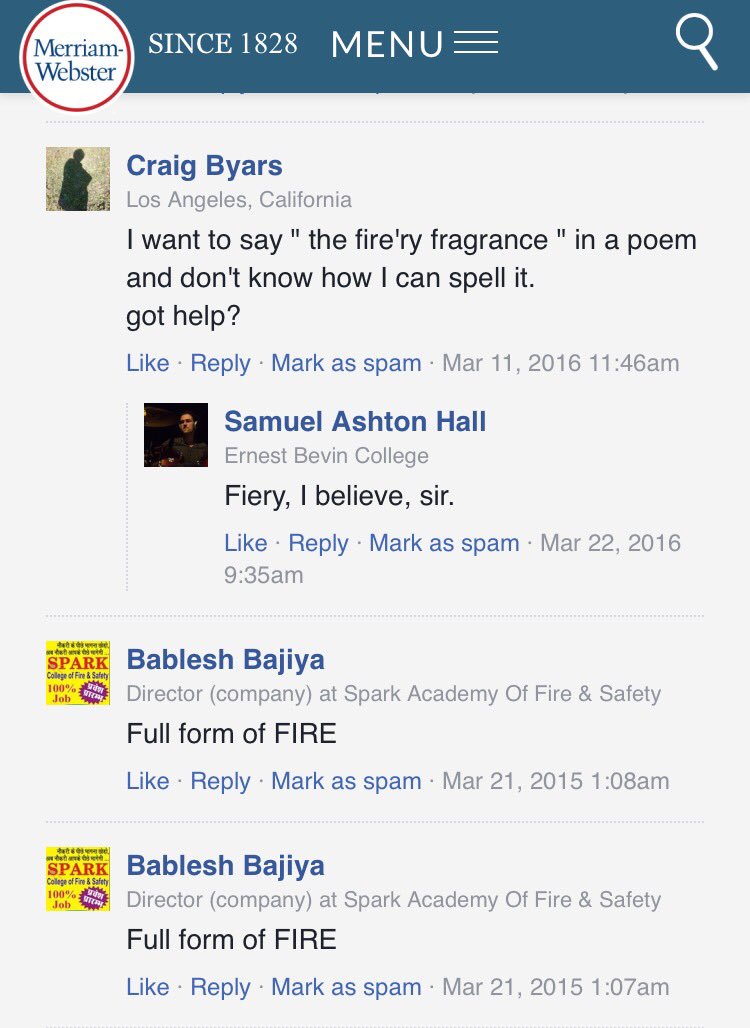Open Samuel Ashton Hall name link
This screenshot has width=750, height=1028.
tap(355, 421)
